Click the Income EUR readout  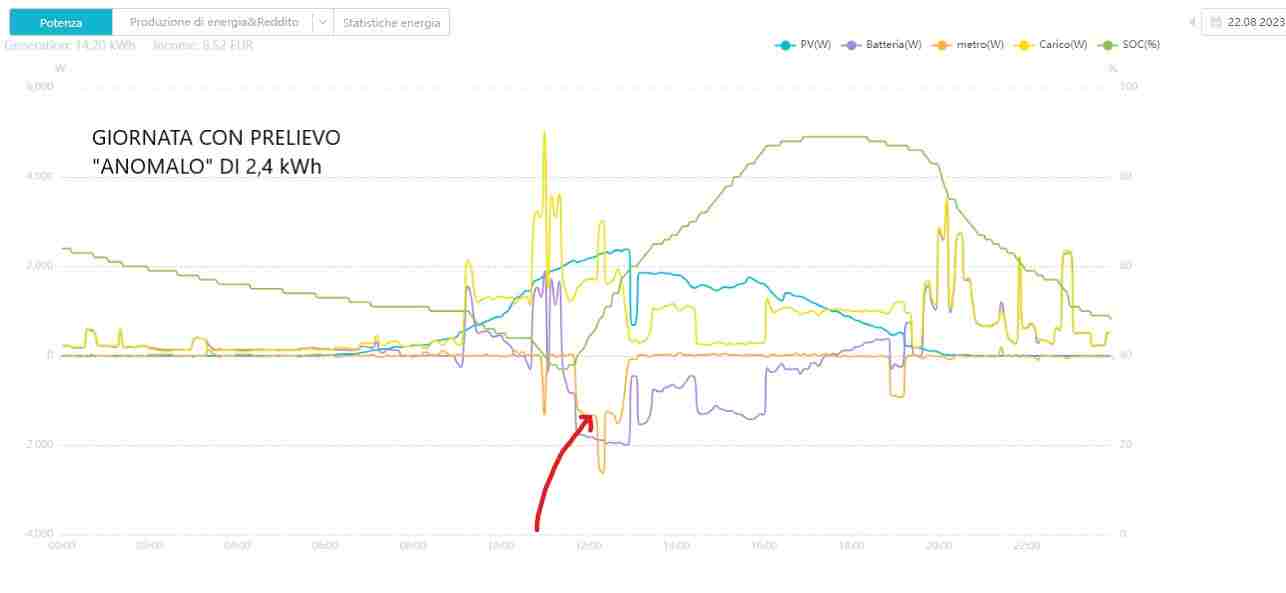pyautogui.click(x=203, y=45)
